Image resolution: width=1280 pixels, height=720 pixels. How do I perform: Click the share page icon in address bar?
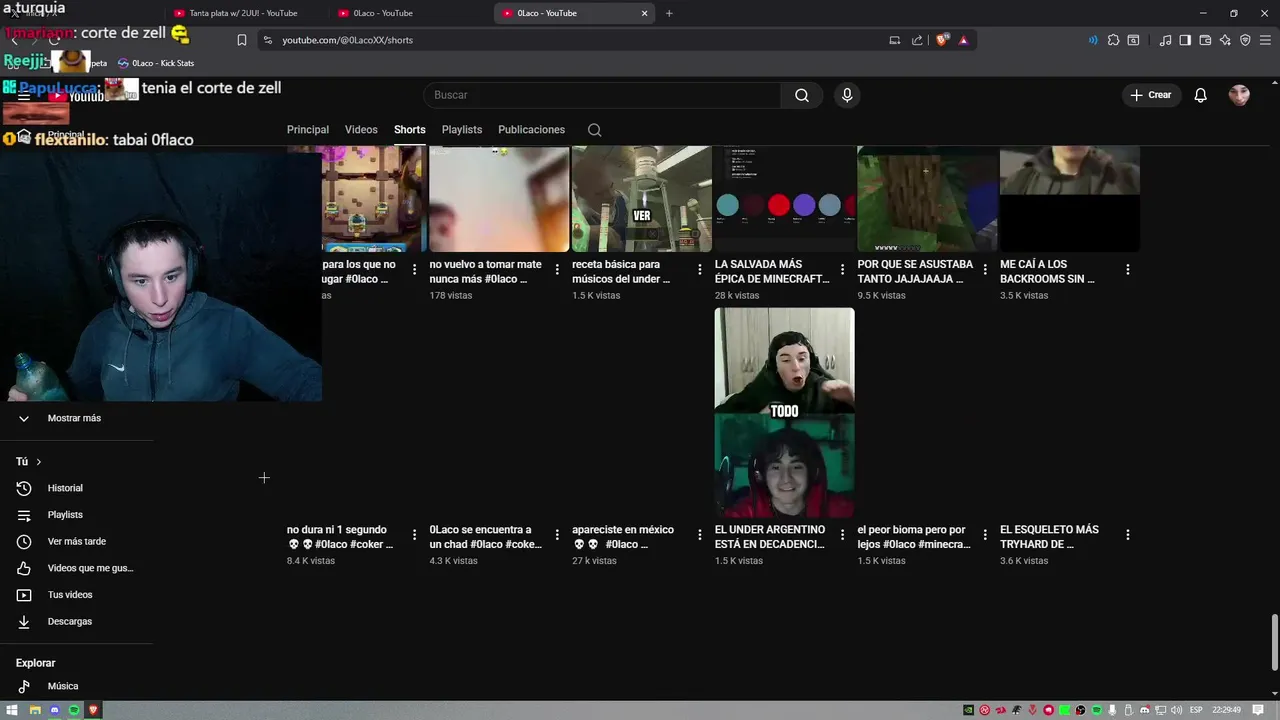(917, 40)
